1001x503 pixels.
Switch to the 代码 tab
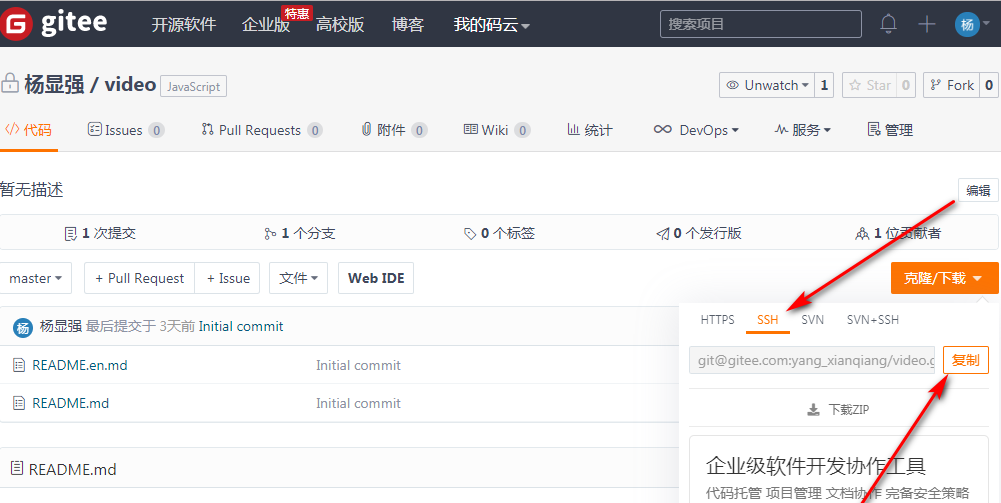(x=29, y=130)
